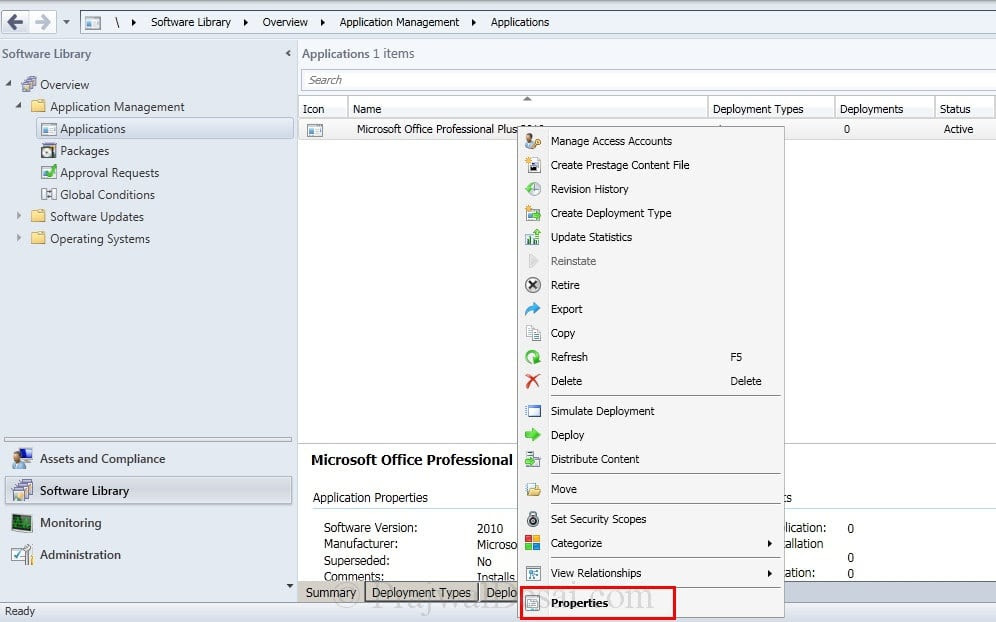Click the Manage Access Accounts icon
Screen dimensions: 996x622
[533, 141]
